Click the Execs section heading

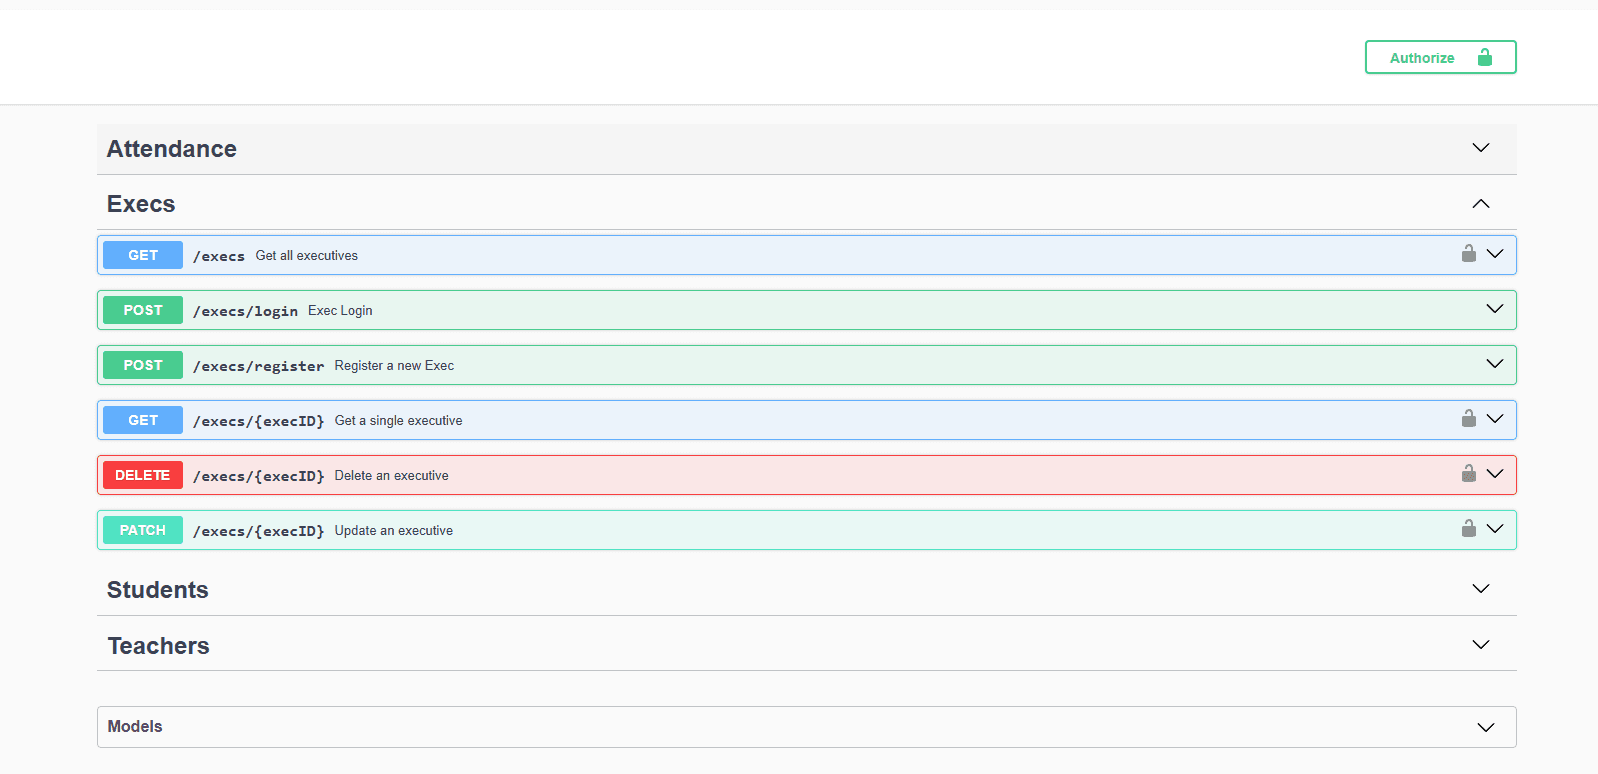coord(141,204)
